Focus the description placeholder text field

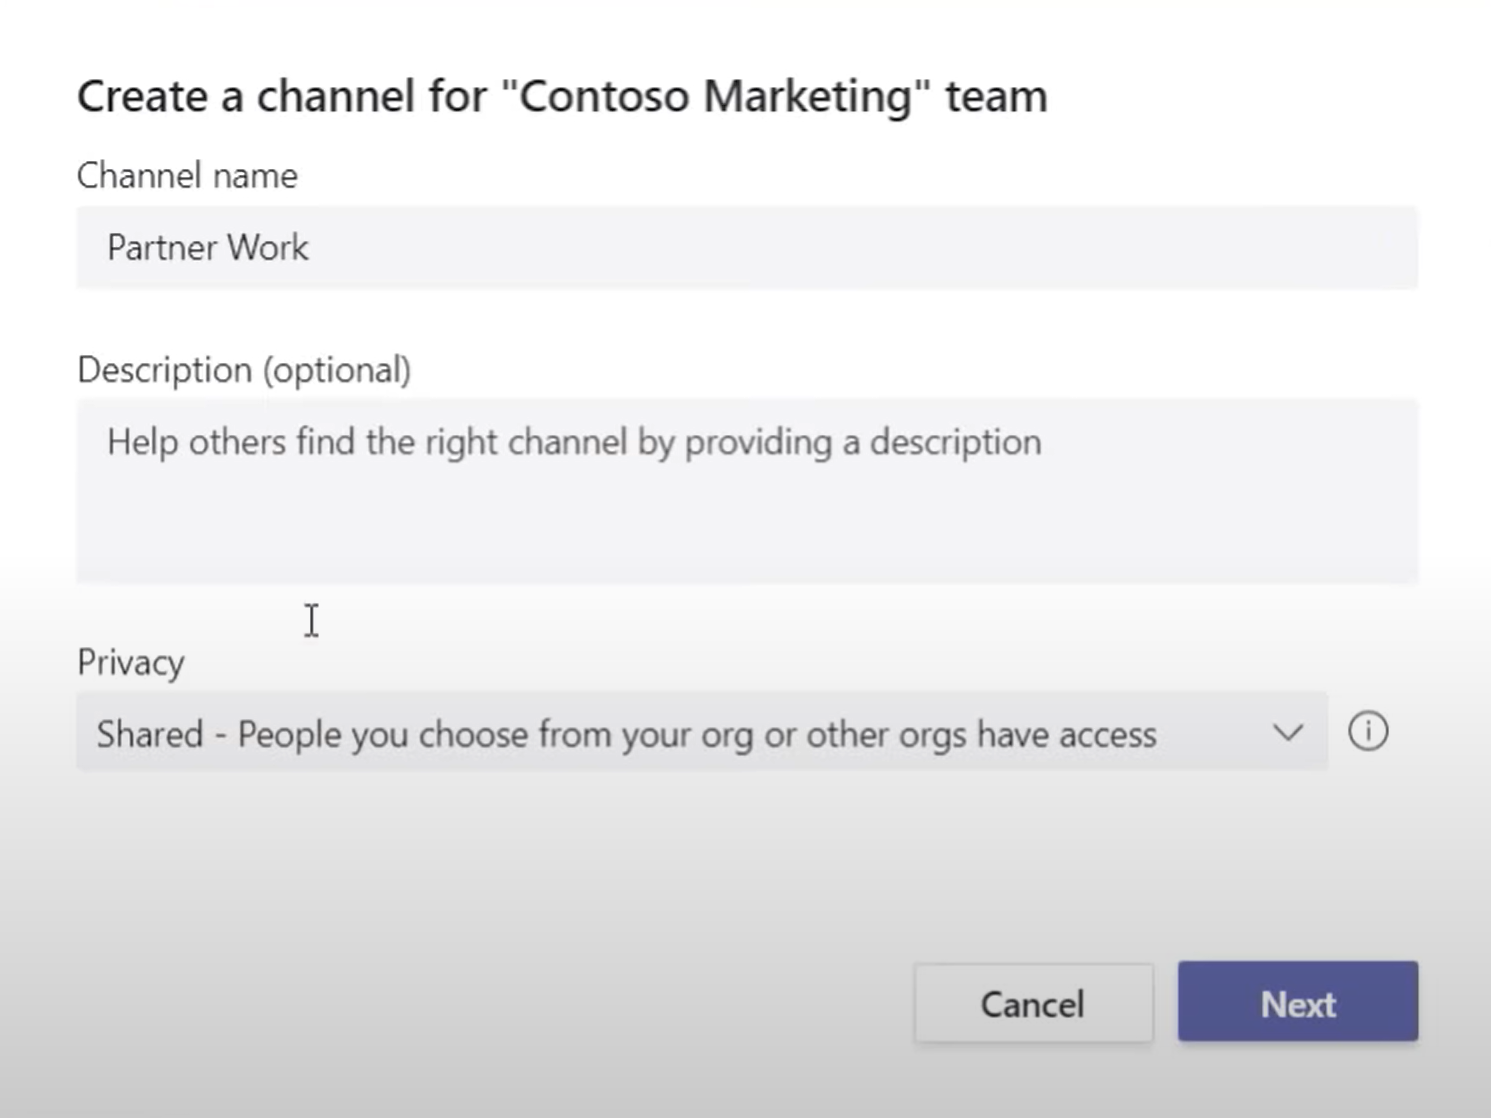[575, 441]
